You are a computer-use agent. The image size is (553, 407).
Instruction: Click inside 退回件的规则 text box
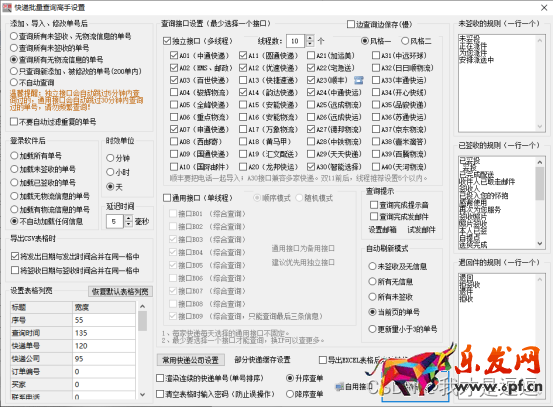[502, 337]
